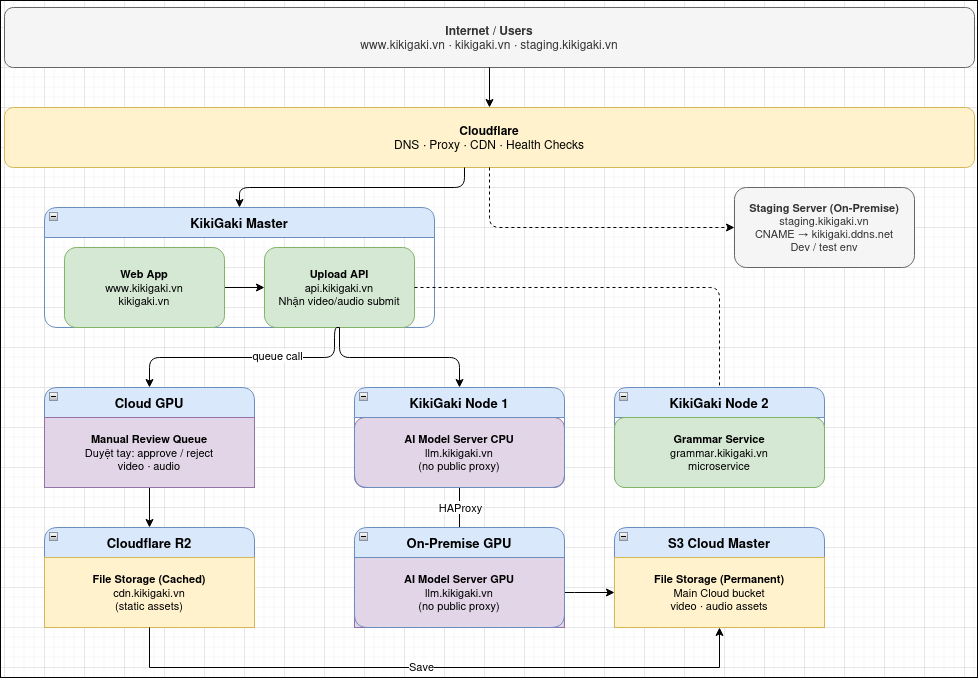The width and height of the screenshot is (978, 678).
Task: Collapse the Cloud GPU container
Action: [54, 397]
